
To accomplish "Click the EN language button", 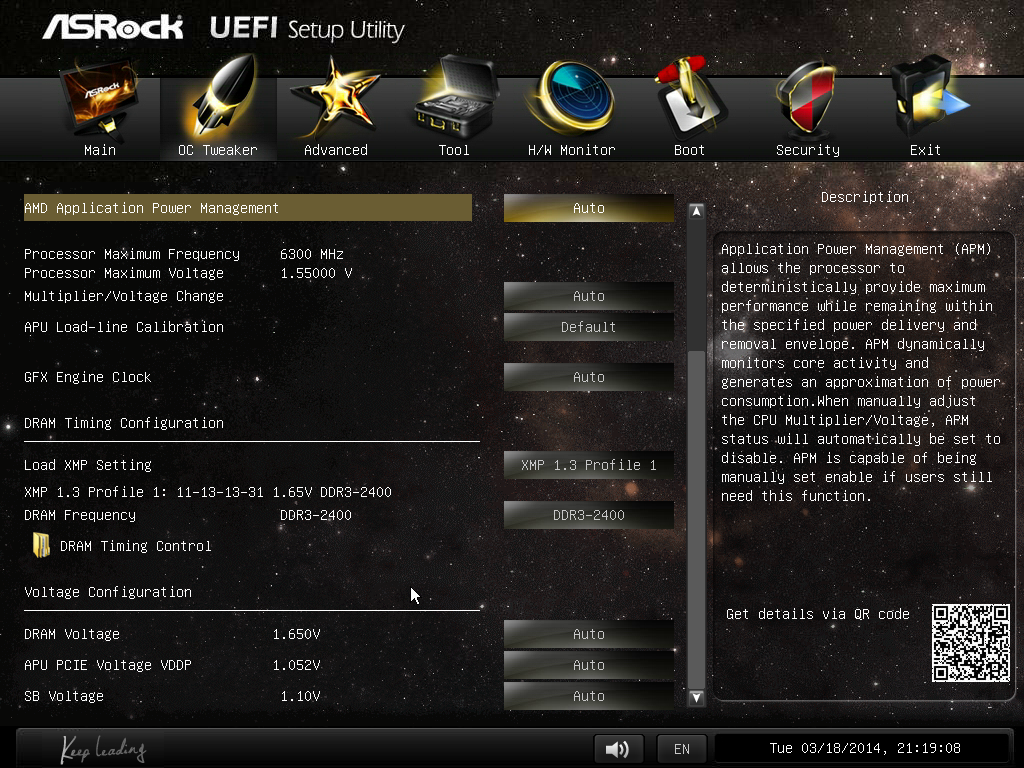I will pyautogui.click(x=682, y=748).
